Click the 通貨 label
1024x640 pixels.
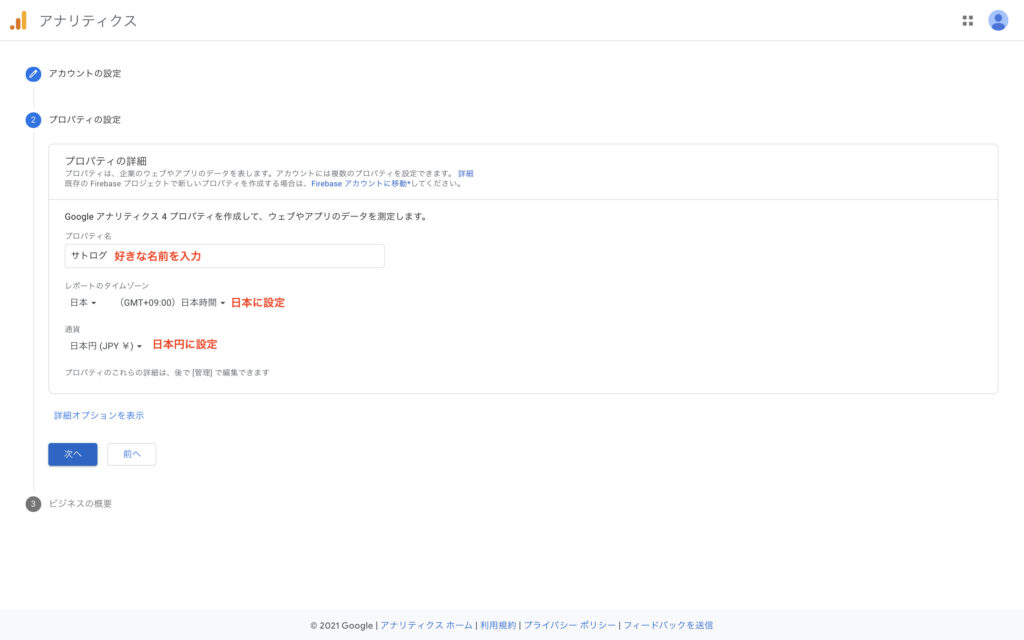[x=72, y=329]
